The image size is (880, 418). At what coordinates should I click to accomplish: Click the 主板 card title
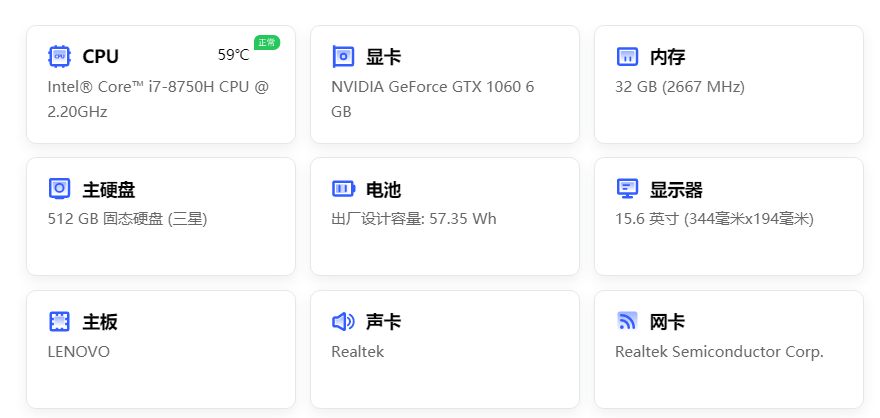(x=100, y=322)
